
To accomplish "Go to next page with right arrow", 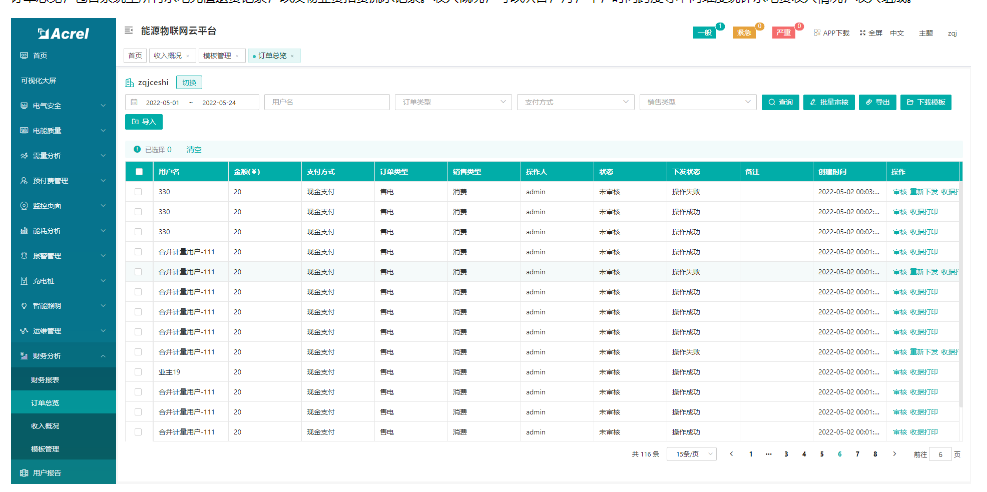I will pos(894,454).
